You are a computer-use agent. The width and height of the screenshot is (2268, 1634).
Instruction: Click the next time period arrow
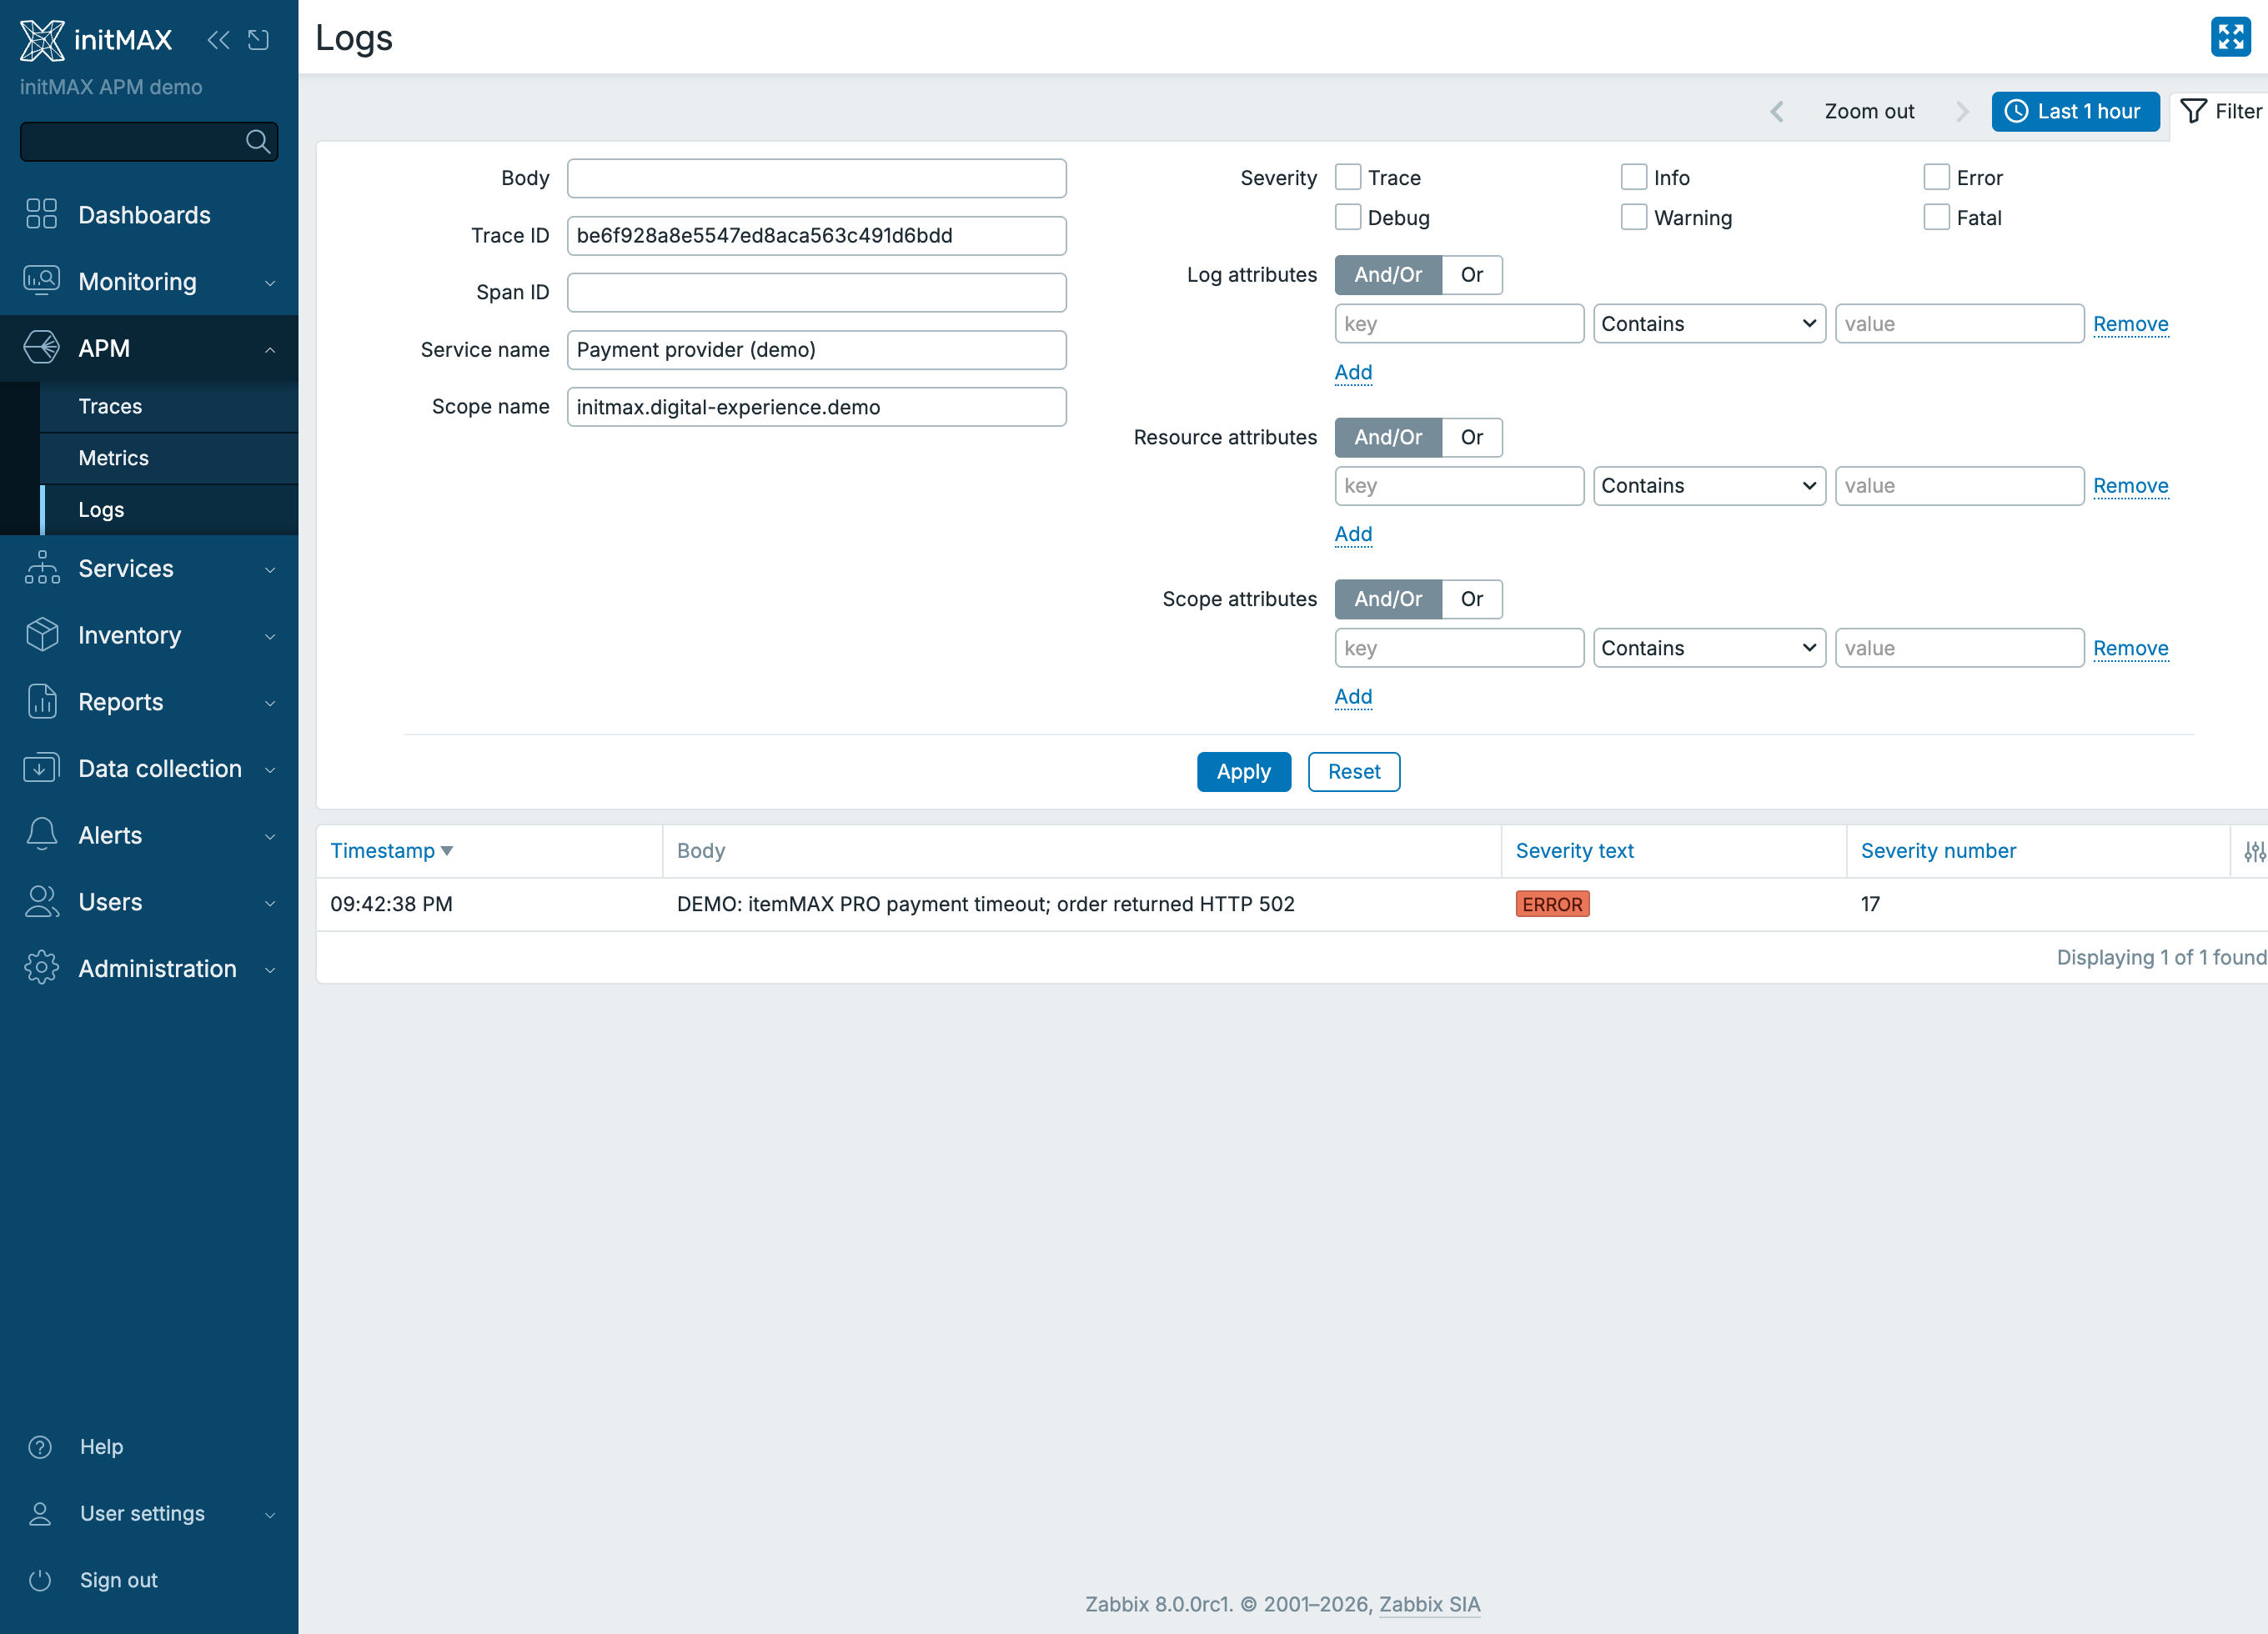(1961, 111)
